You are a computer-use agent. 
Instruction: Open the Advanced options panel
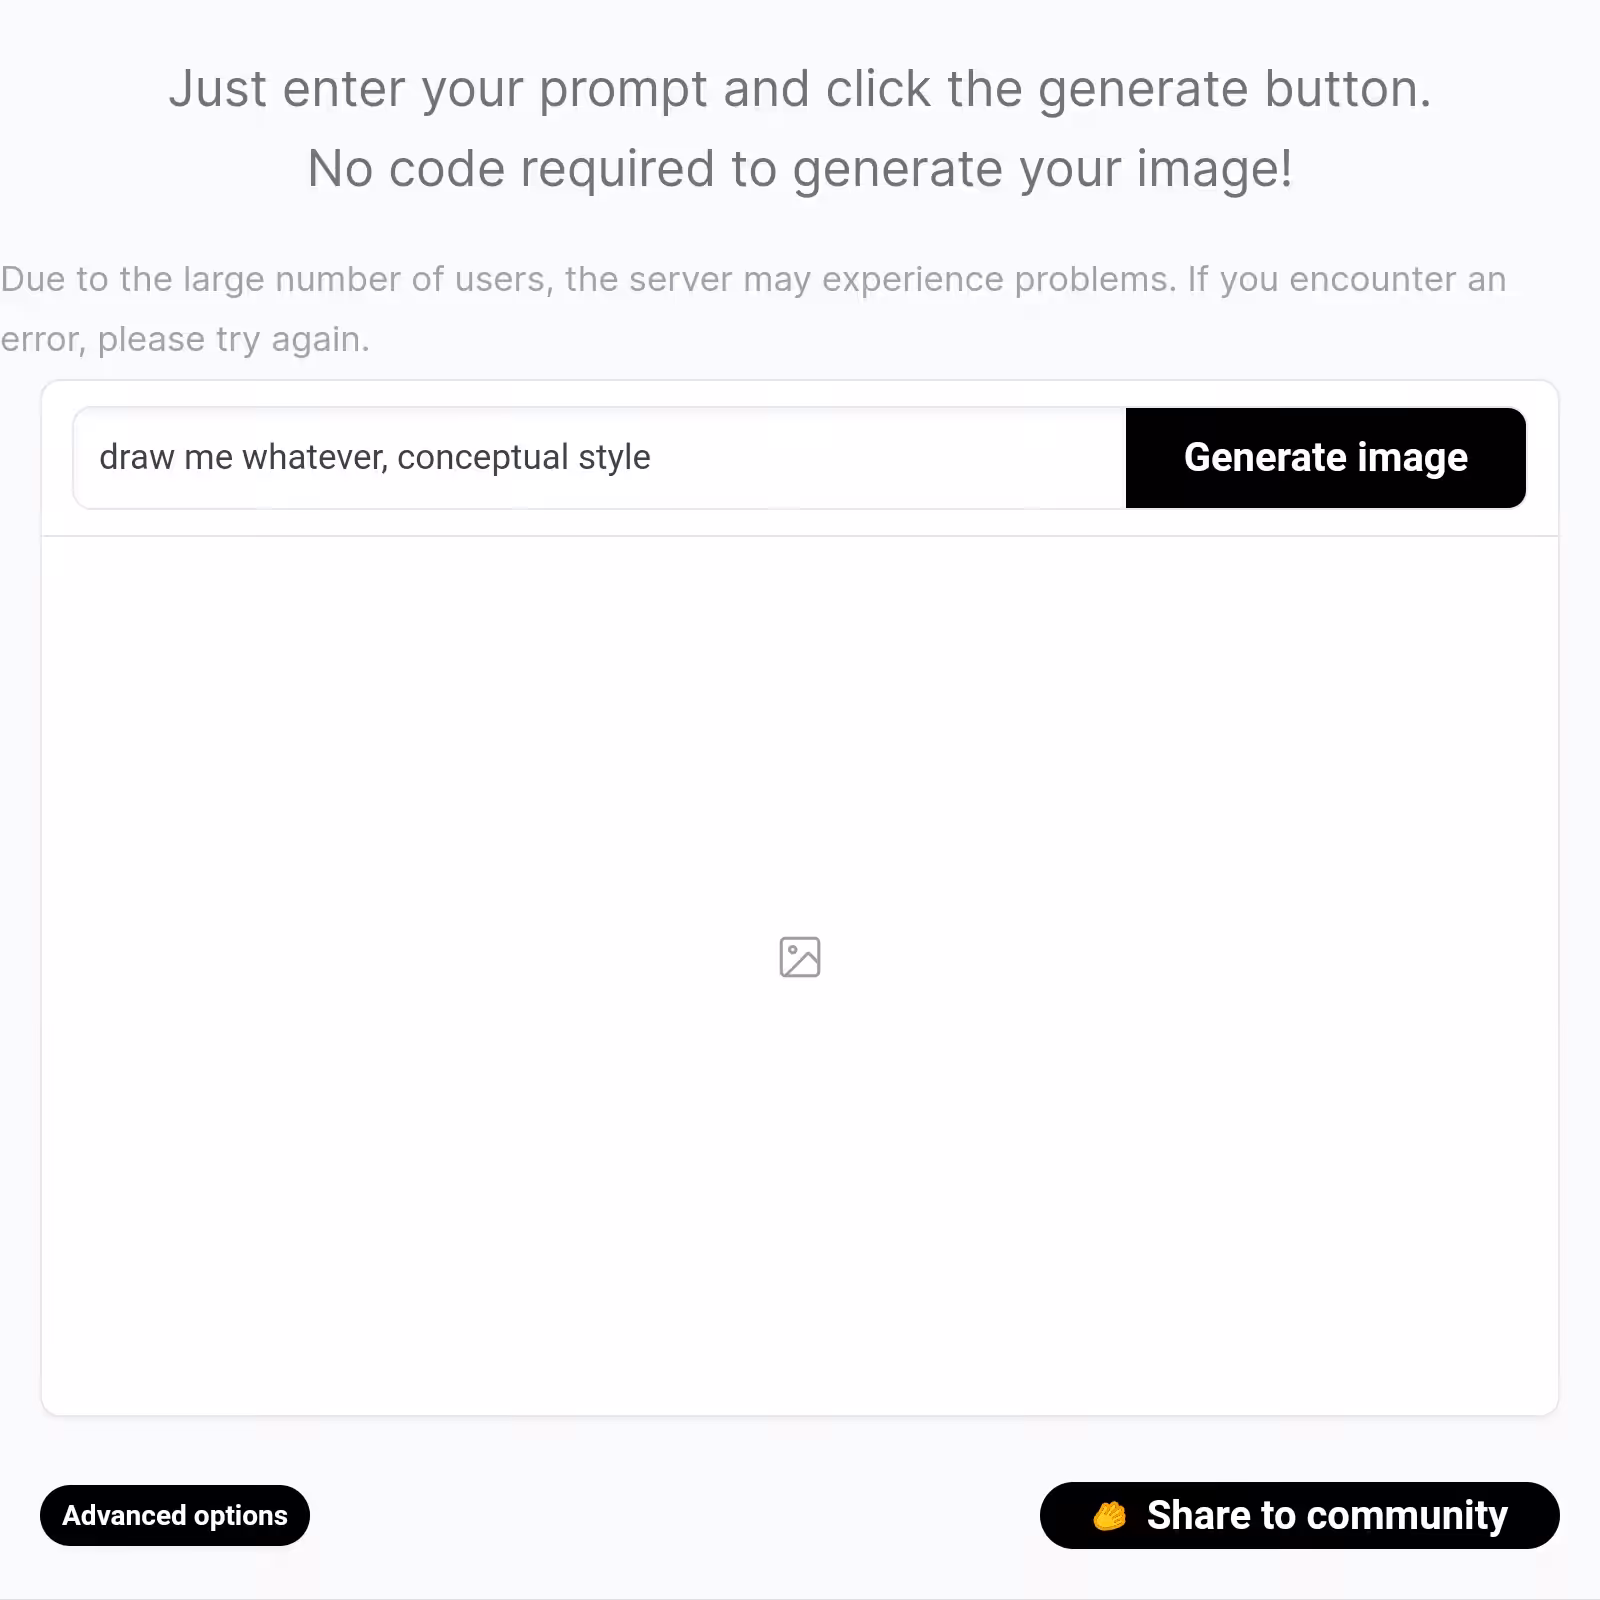pos(175,1515)
